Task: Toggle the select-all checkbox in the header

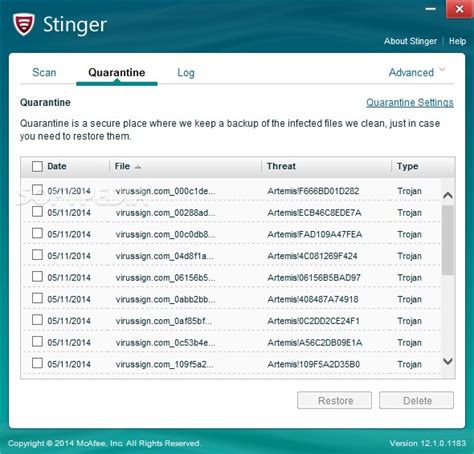Action: pos(37,166)
